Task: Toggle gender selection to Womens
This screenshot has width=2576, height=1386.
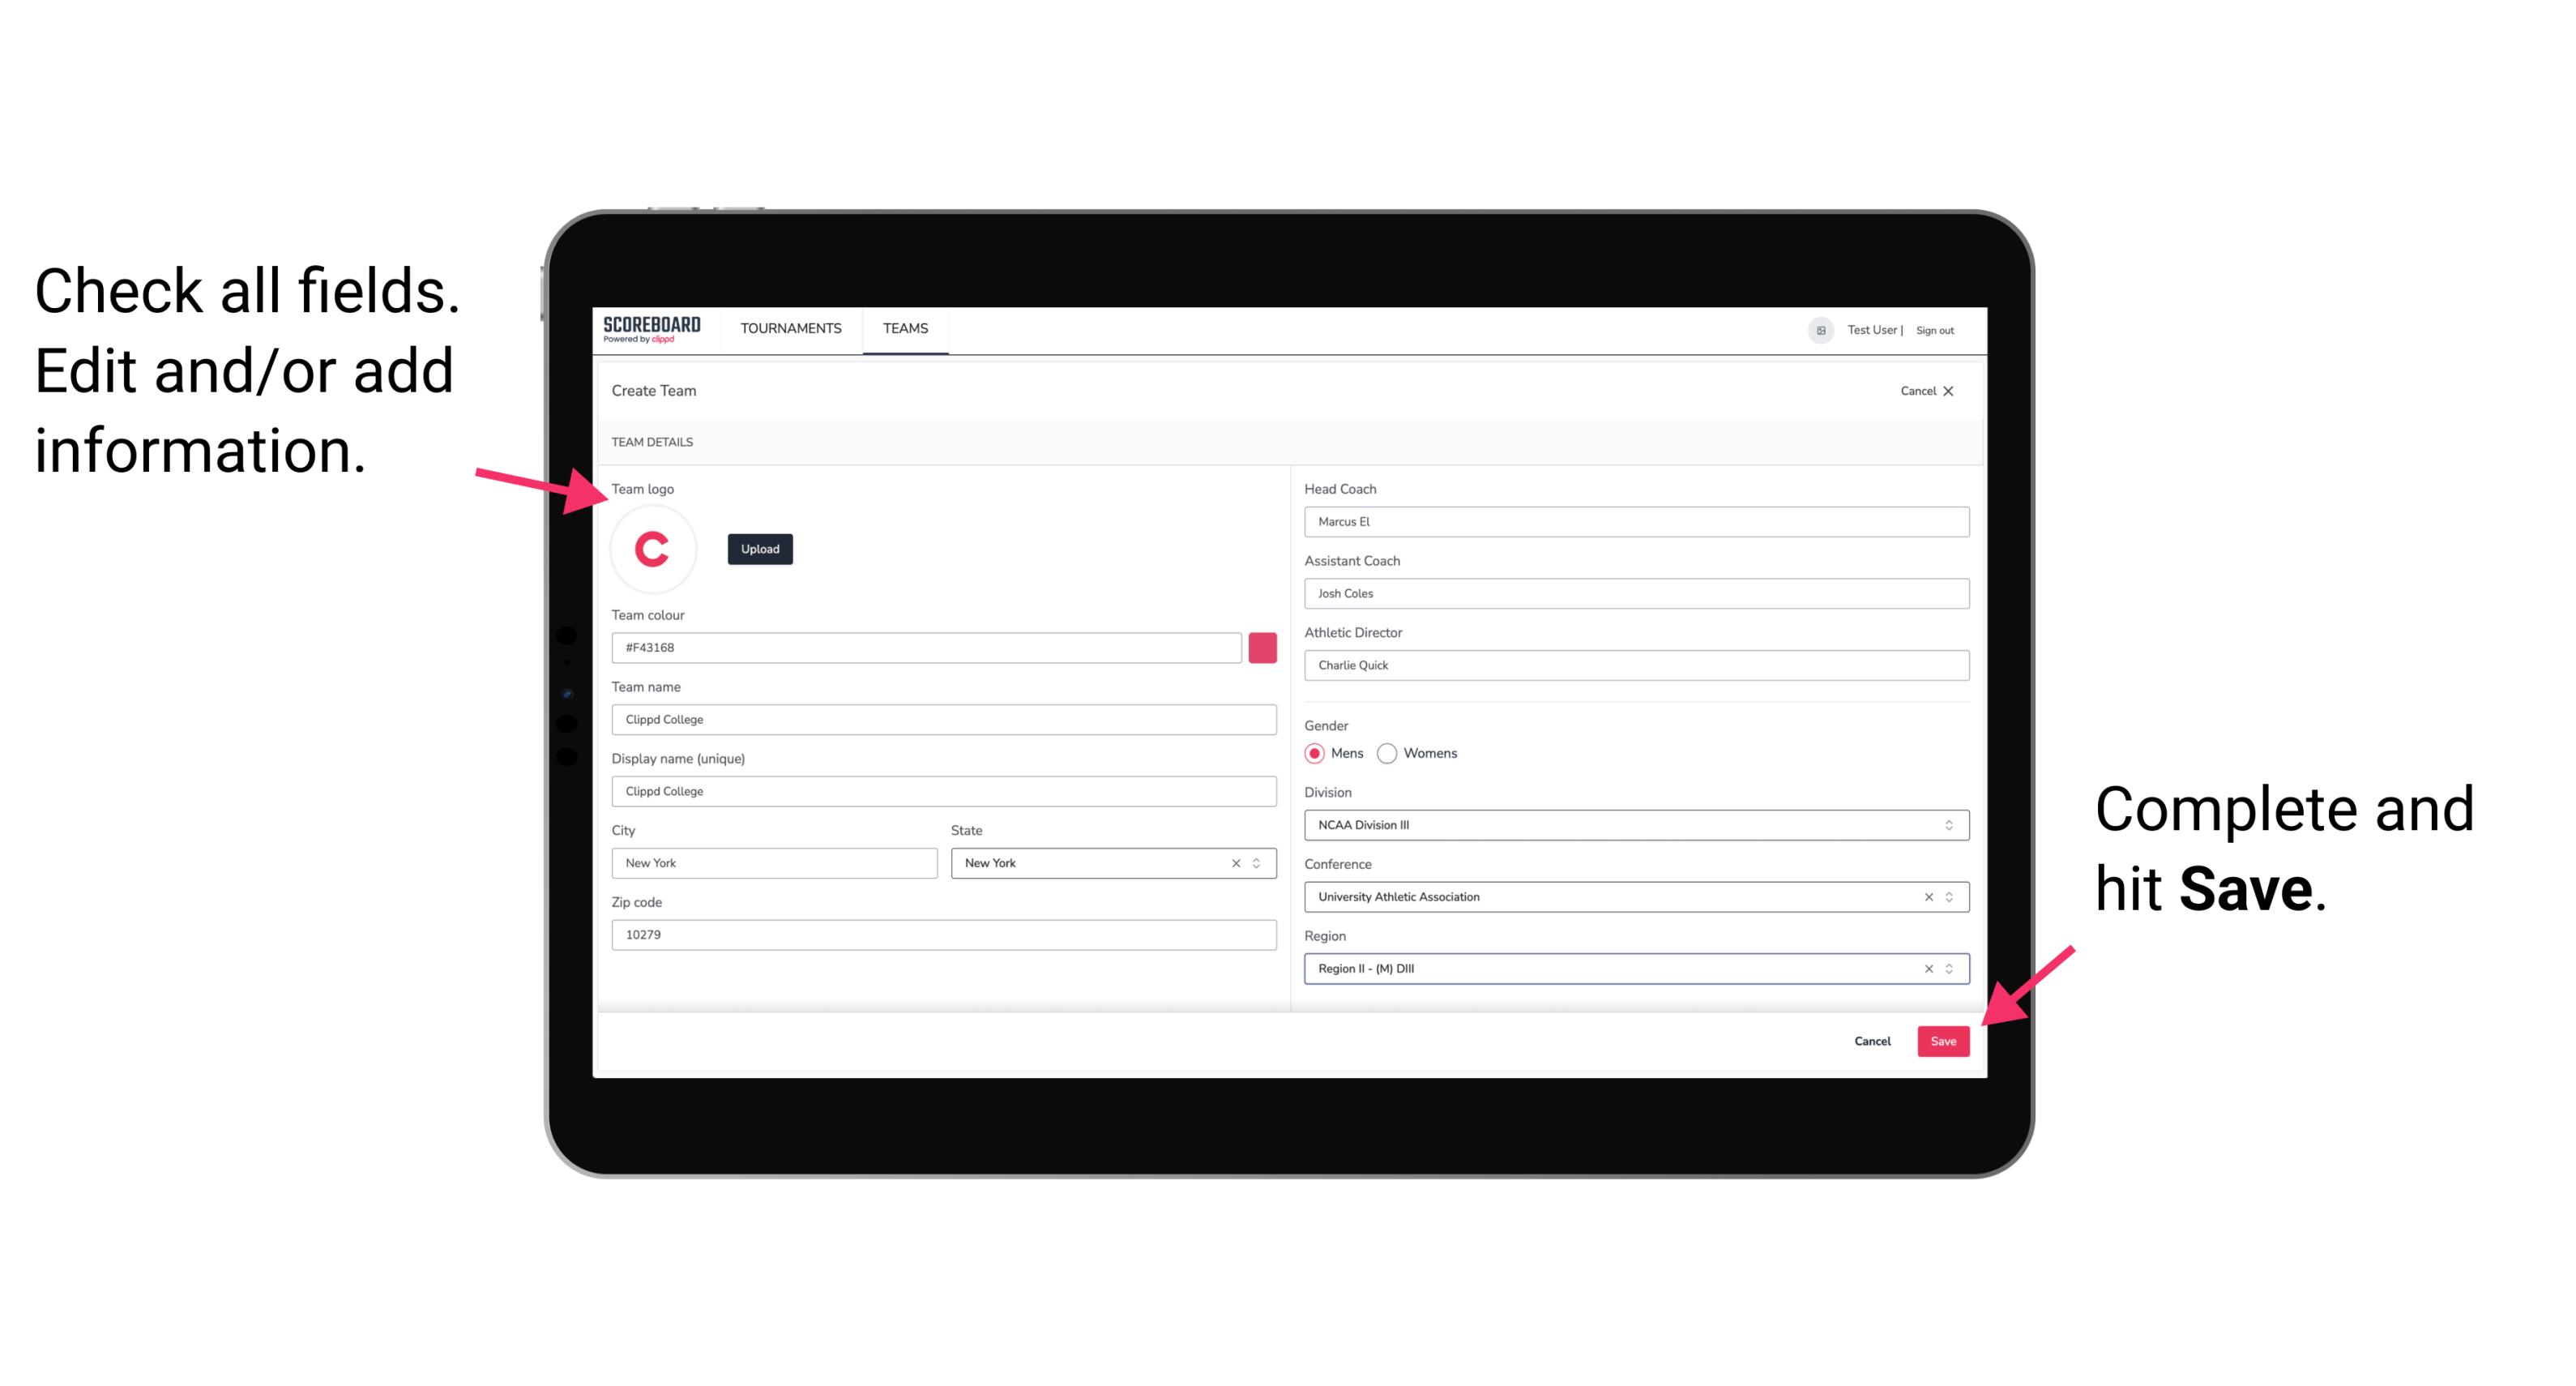Action: [1389, 753]
